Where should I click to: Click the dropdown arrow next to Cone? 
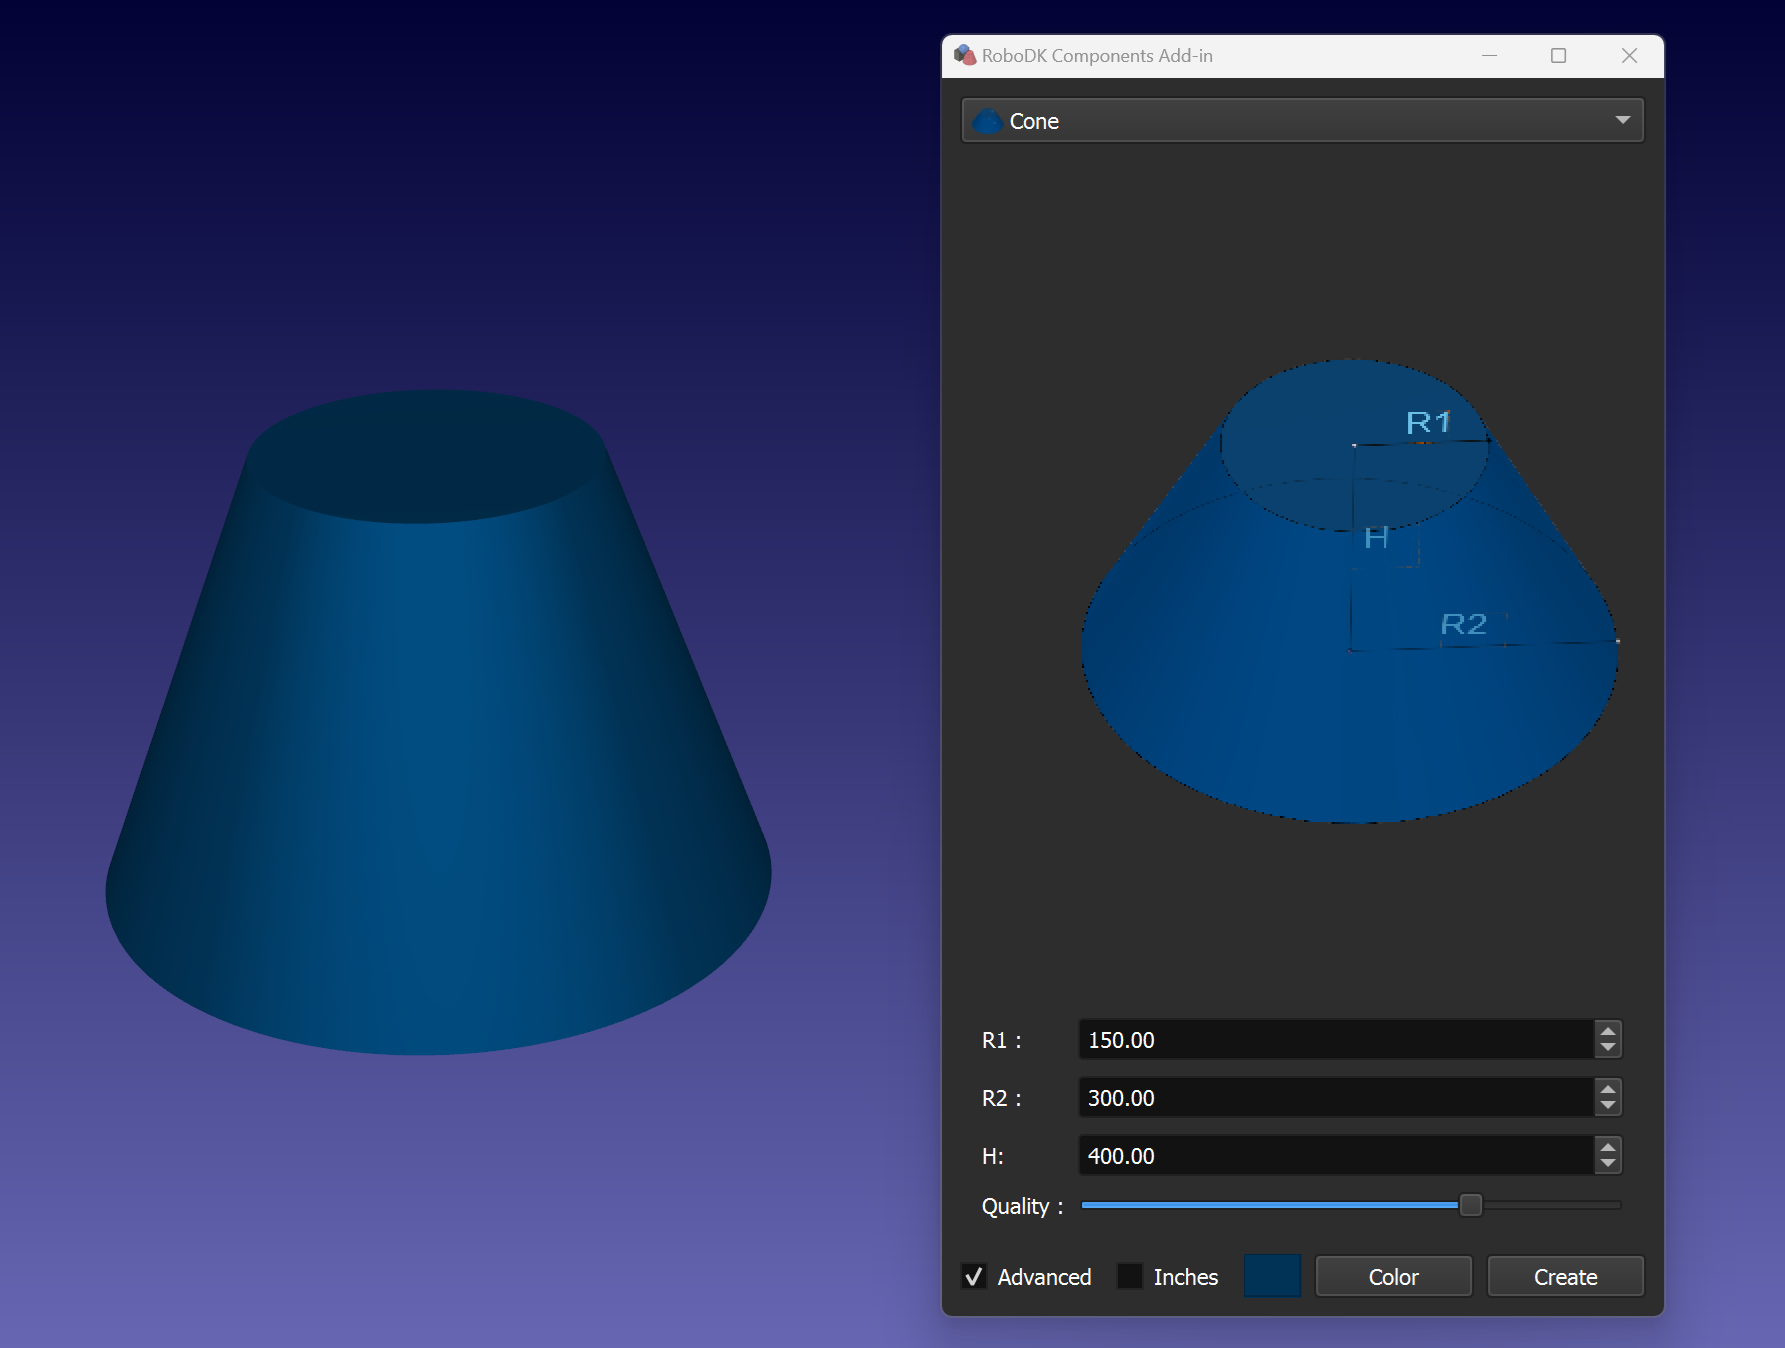[1624, 120]
